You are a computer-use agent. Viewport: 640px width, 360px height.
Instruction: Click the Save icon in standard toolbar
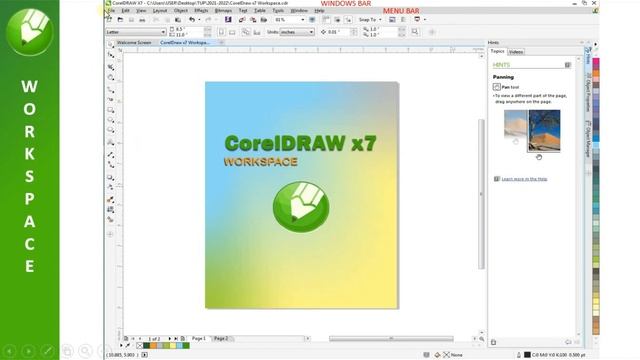coord(131,20)
